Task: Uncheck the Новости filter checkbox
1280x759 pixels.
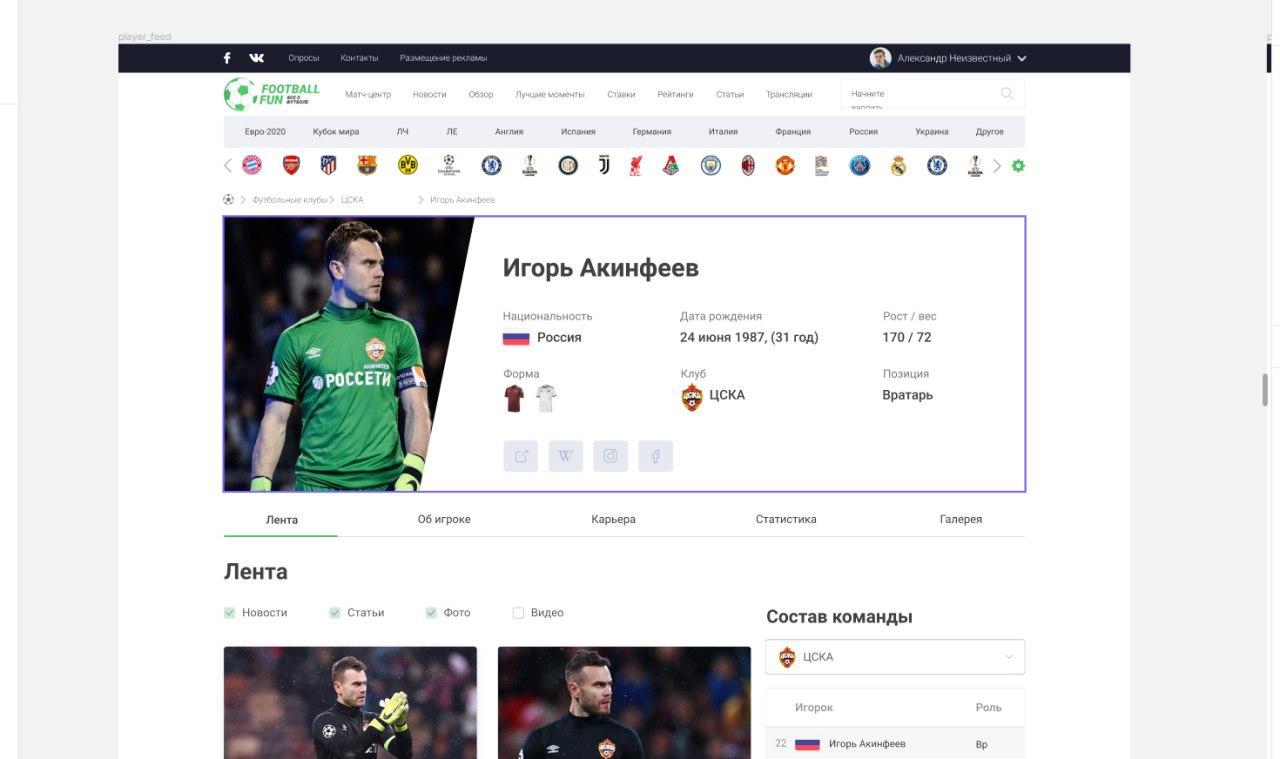Action: tap(229, 613)
